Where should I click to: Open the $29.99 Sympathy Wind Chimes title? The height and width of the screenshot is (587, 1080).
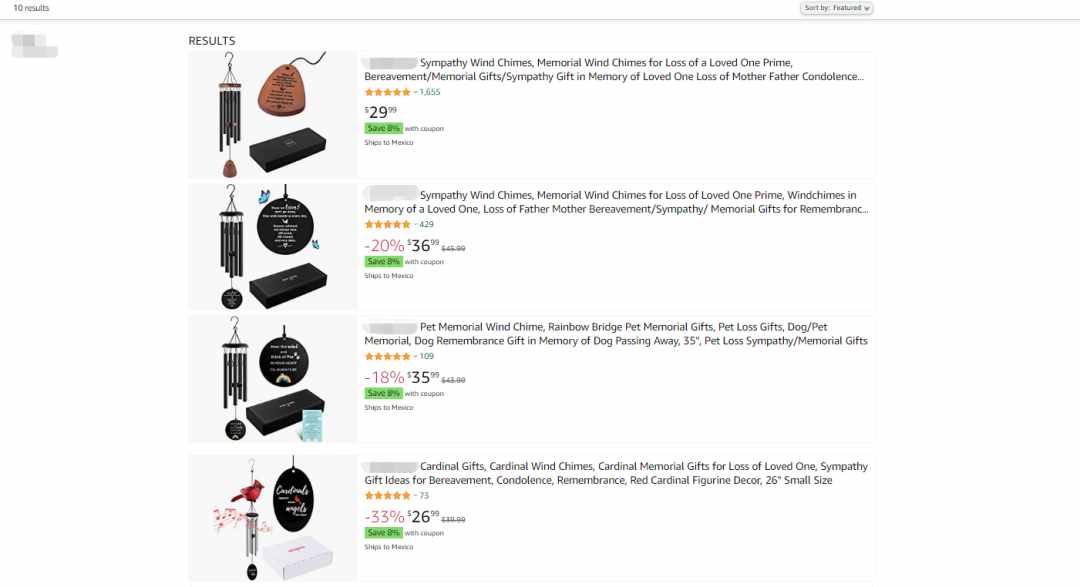pyautogui.click(x=614, y=70)
